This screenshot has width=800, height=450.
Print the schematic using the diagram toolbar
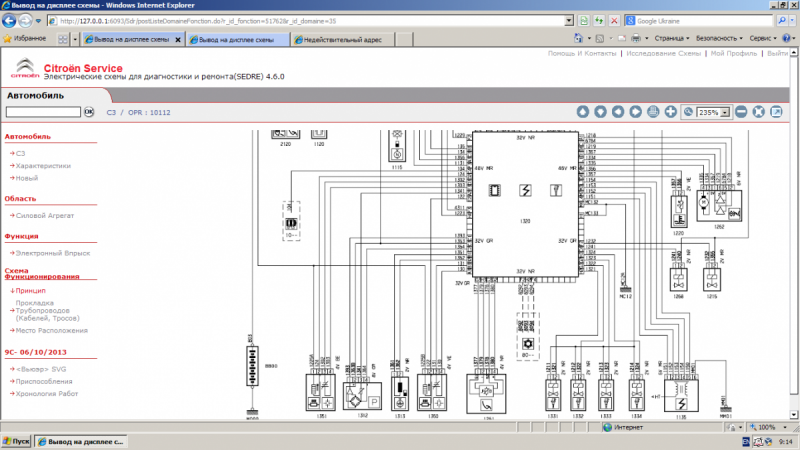click(654, 112)
